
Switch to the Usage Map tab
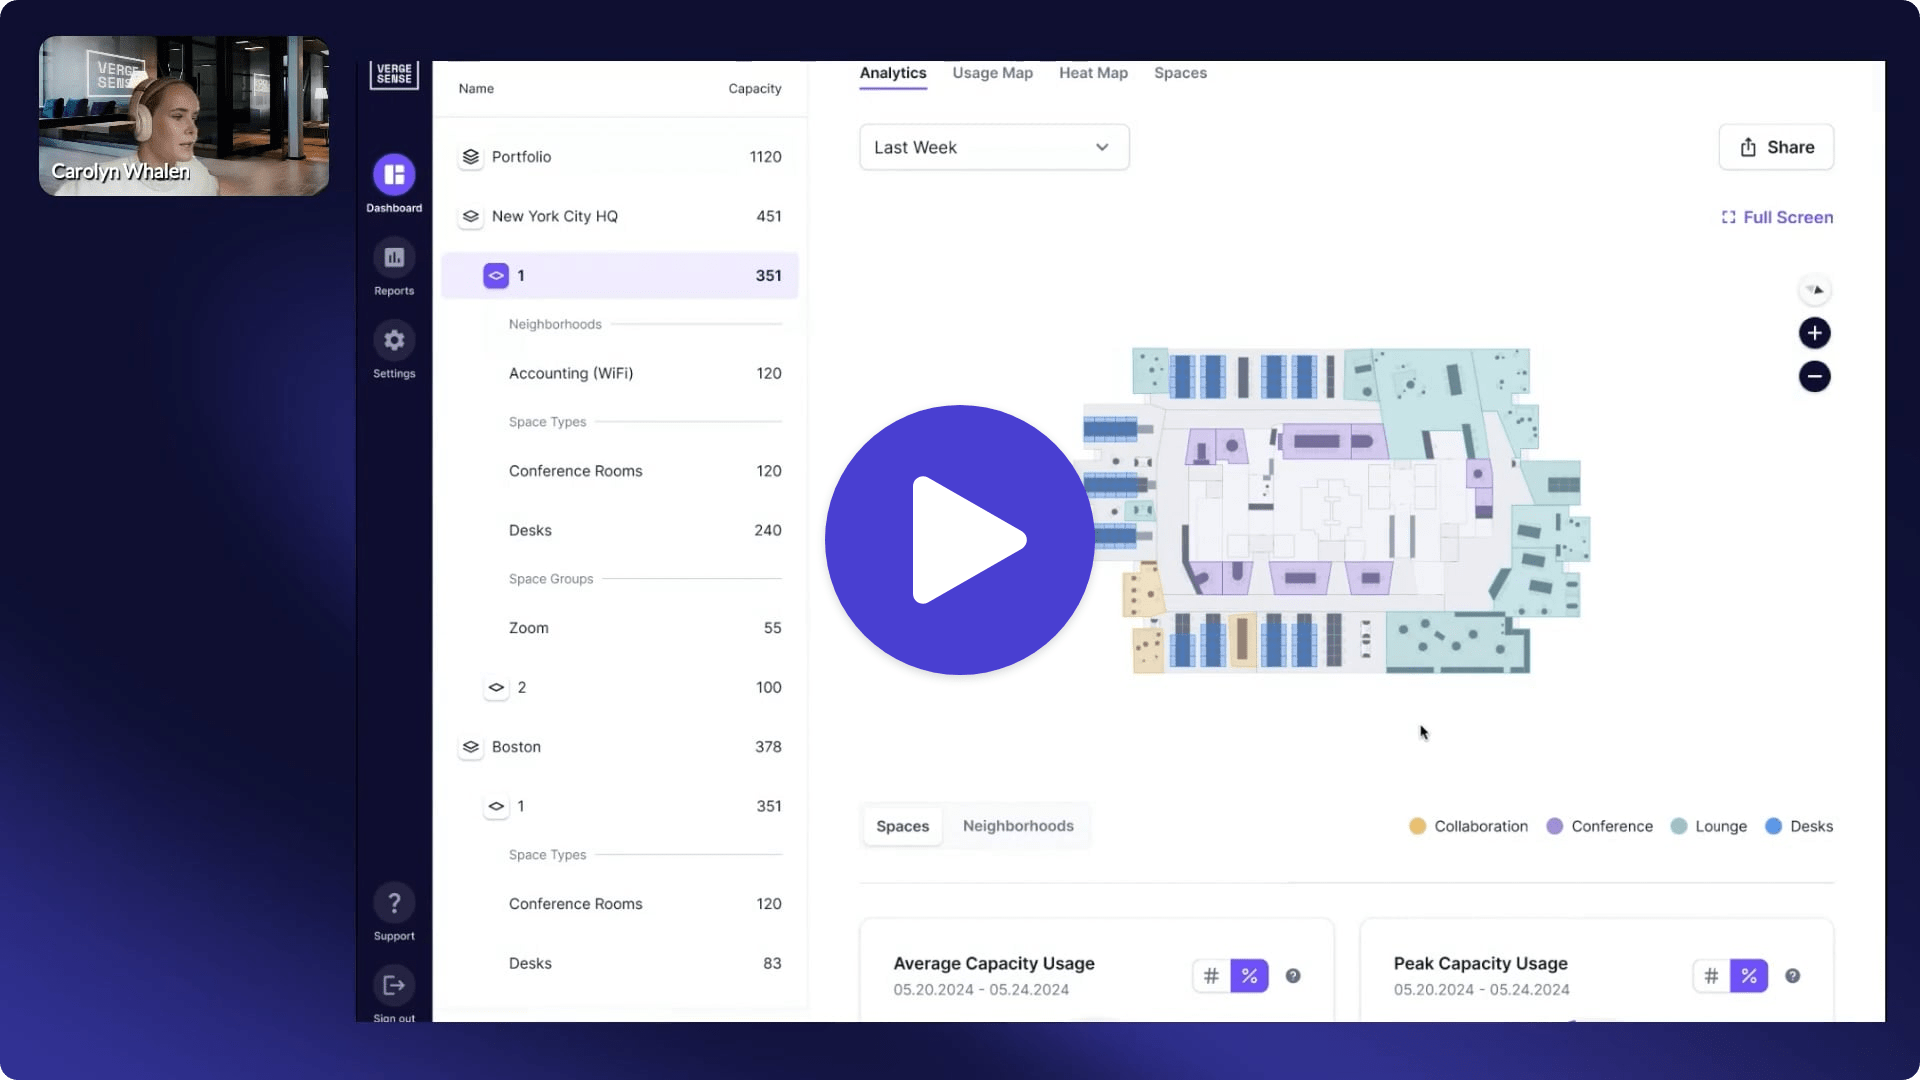(x=992, y=73)
